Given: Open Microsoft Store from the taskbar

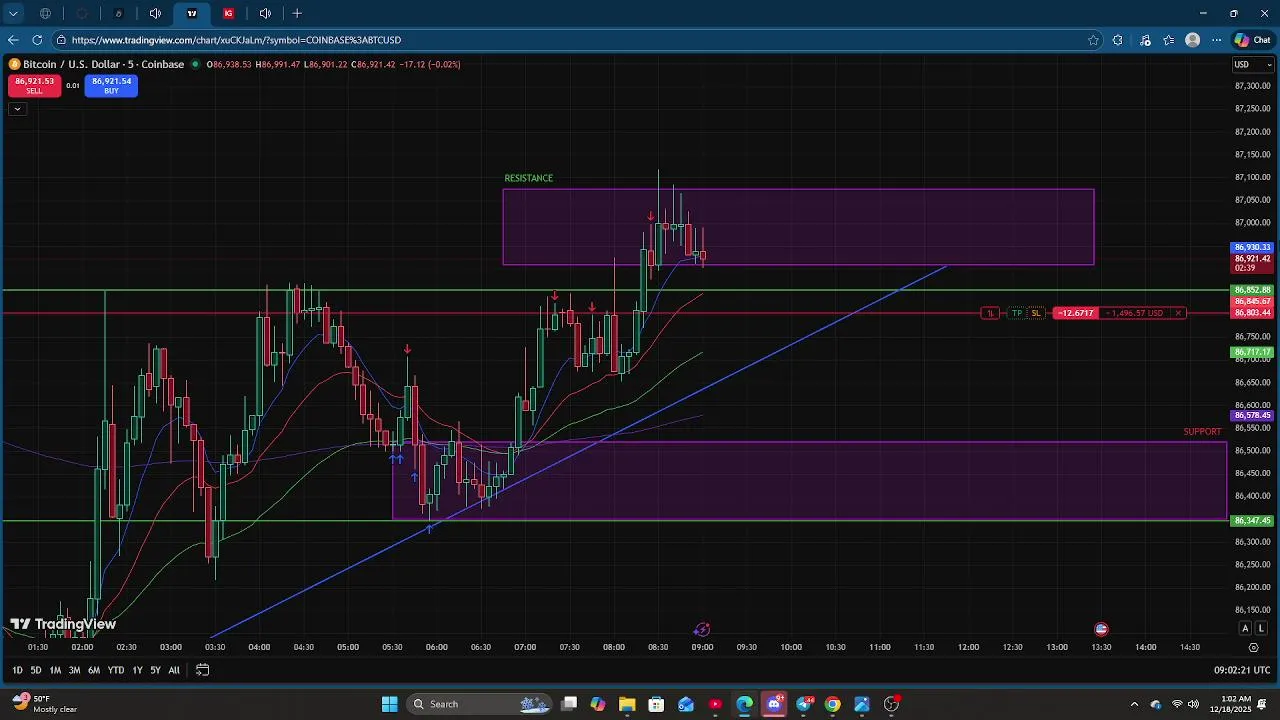Looking at the screenshot, I should click(656, 704).
